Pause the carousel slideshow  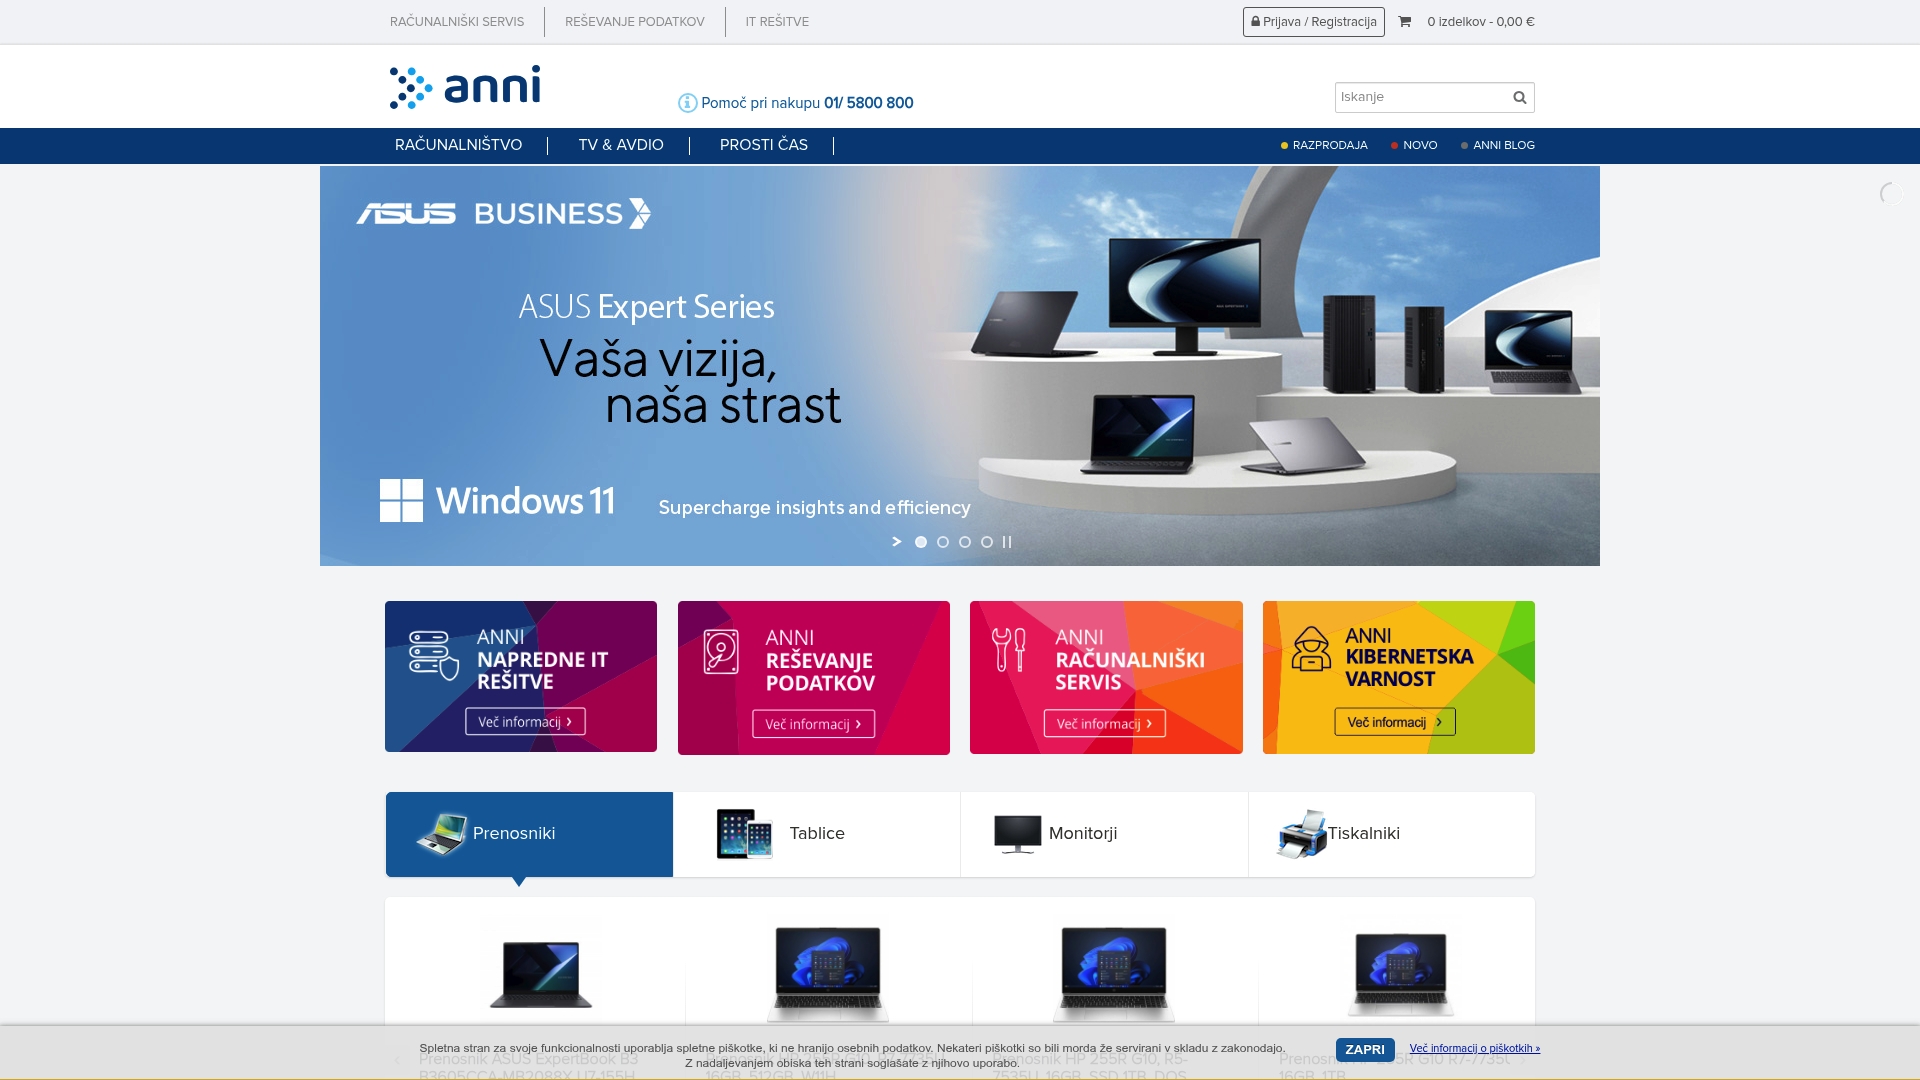[x=1008, y=541]
